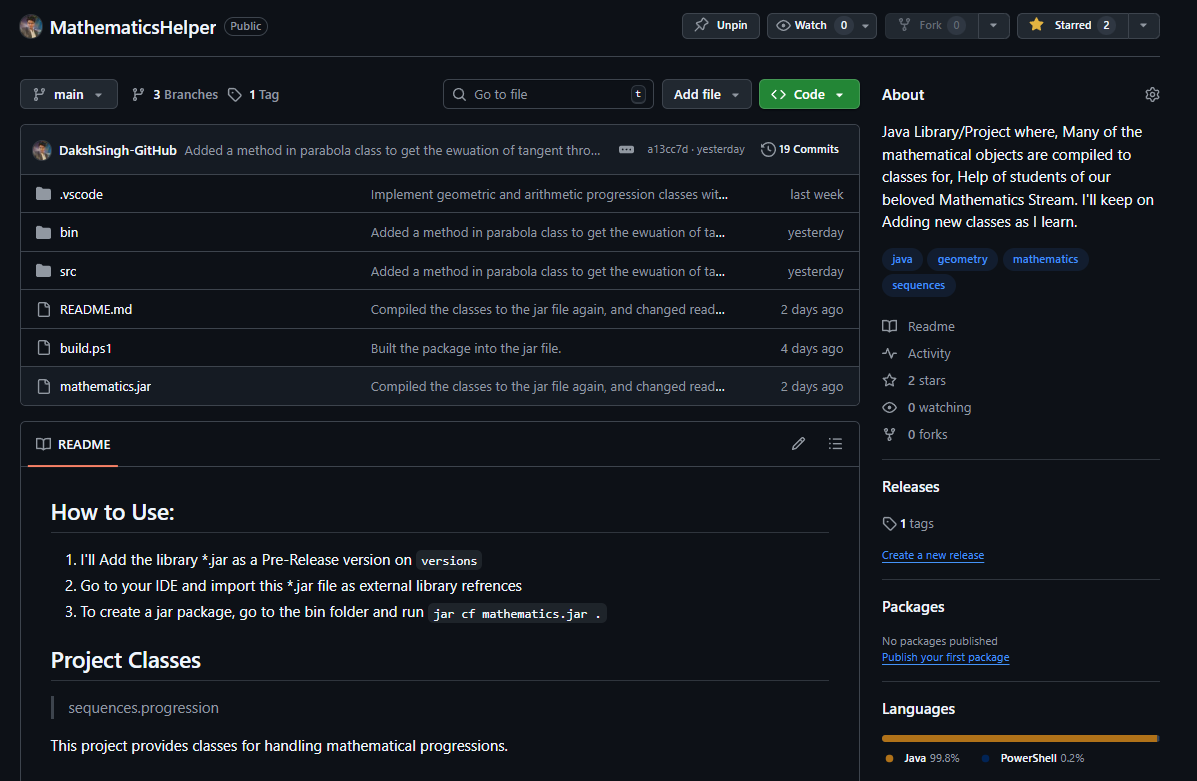1197x781 pixels.
Task: Click the About settings gear icon
Action: [1152, 95]
